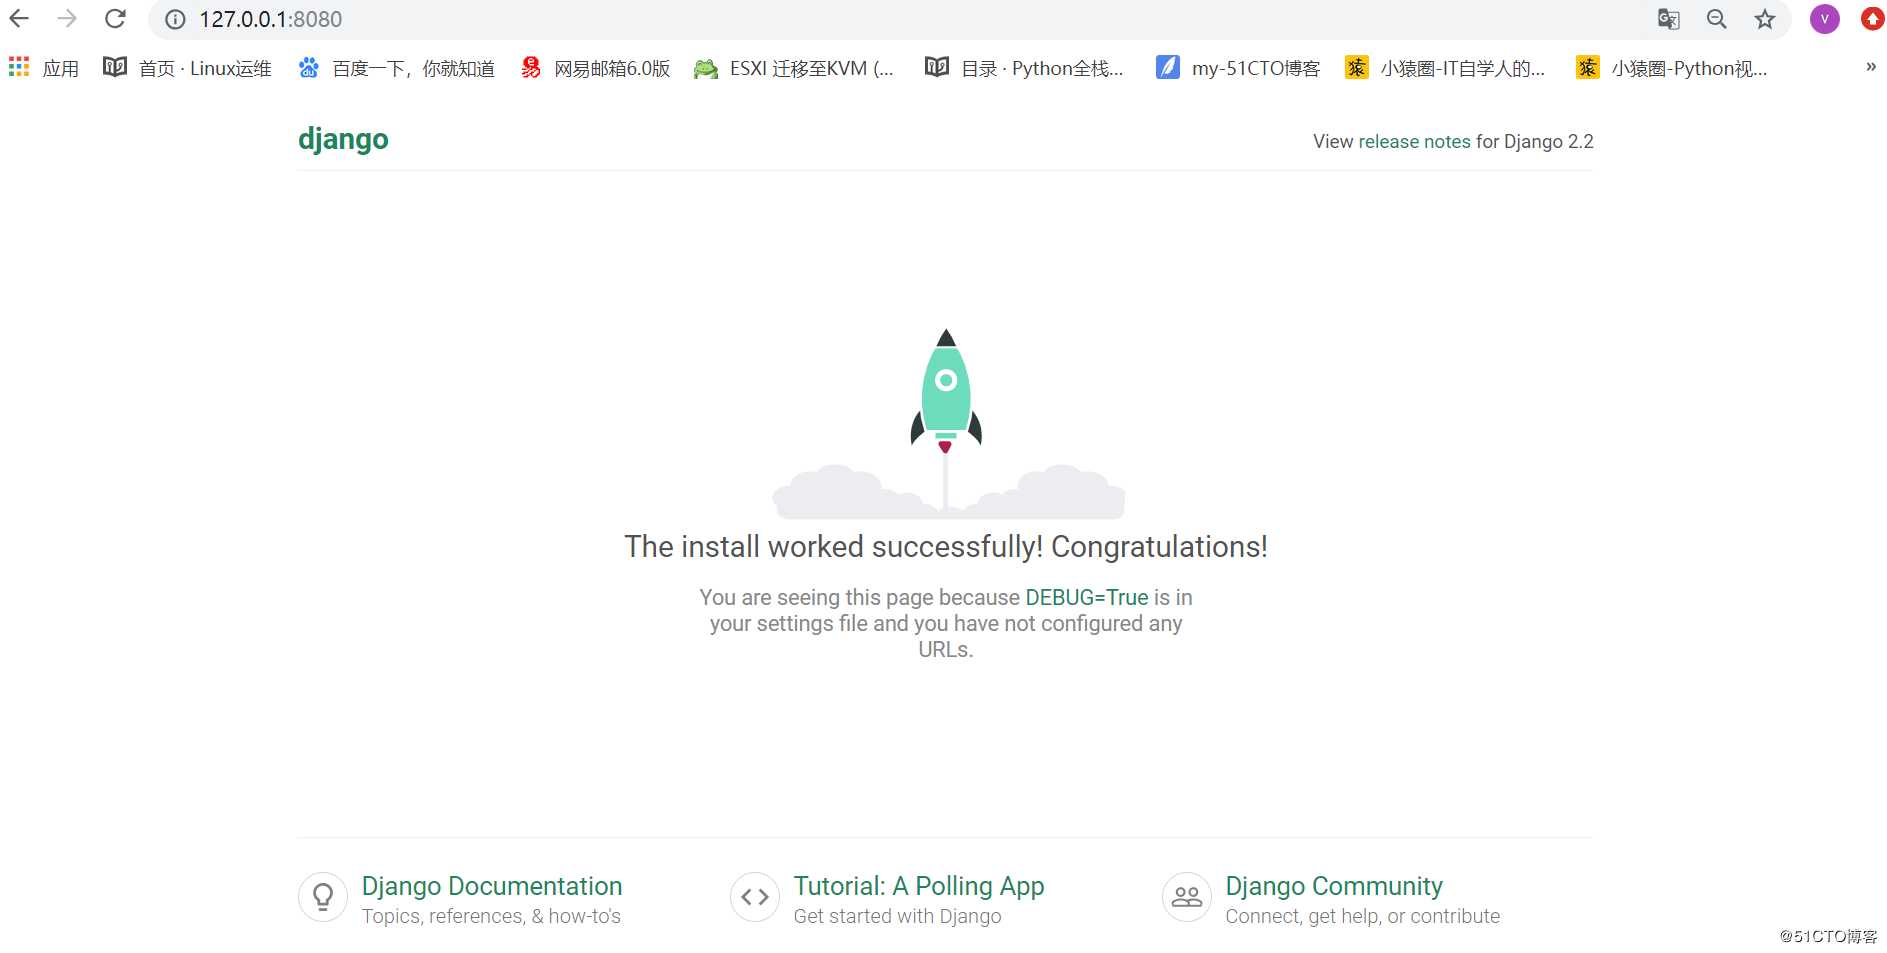Open the 目录 · Python全栈 bookmark
The image size is (1887, 953).
click(1025, 68)
